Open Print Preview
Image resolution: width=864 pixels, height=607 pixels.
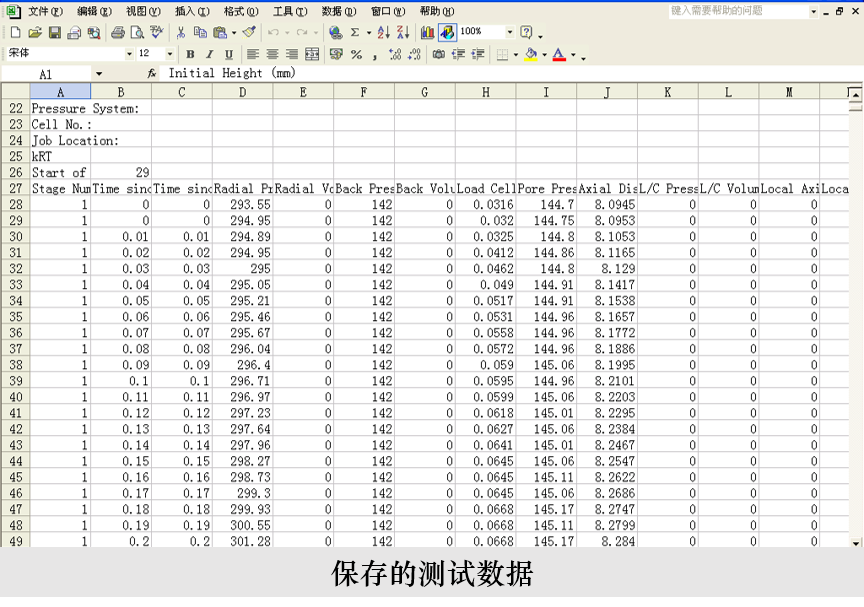click(139, 32)
